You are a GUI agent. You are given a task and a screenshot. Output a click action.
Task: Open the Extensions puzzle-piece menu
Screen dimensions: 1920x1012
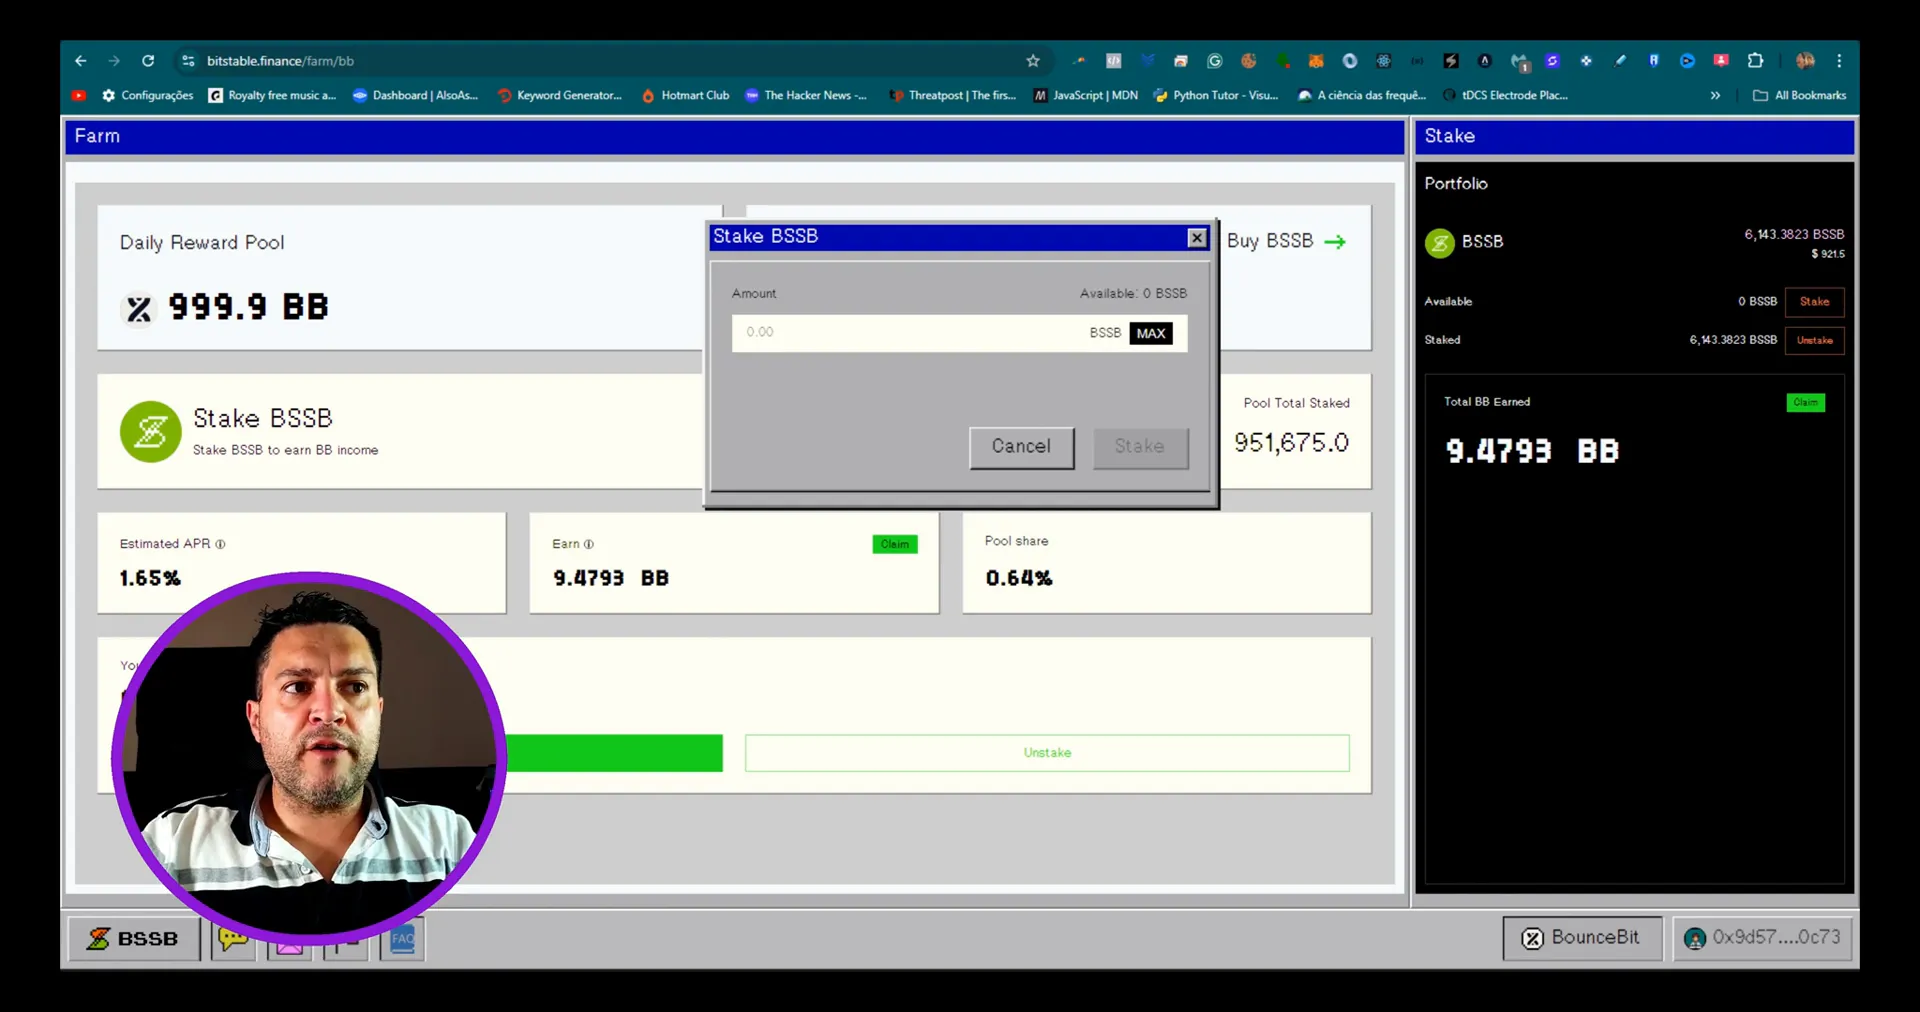pyautogui.click(x=1755, y=61)
